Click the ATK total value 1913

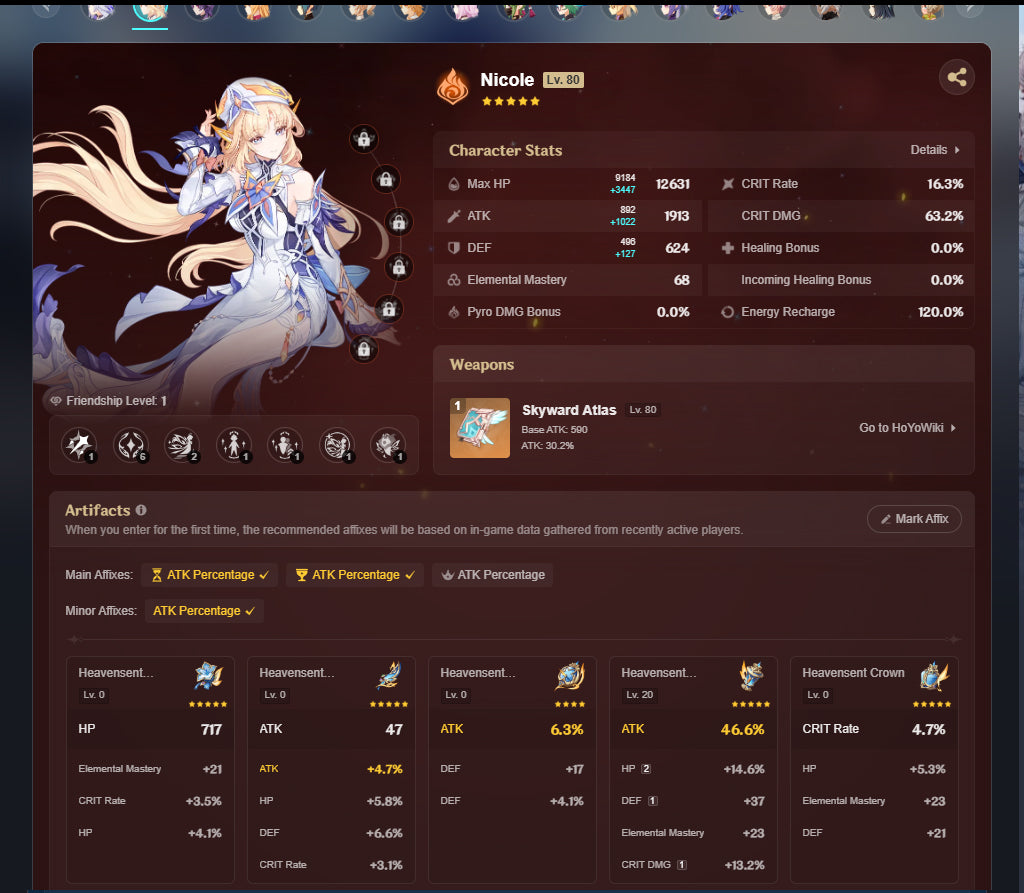pyautogui.click(x=677, y=216)
